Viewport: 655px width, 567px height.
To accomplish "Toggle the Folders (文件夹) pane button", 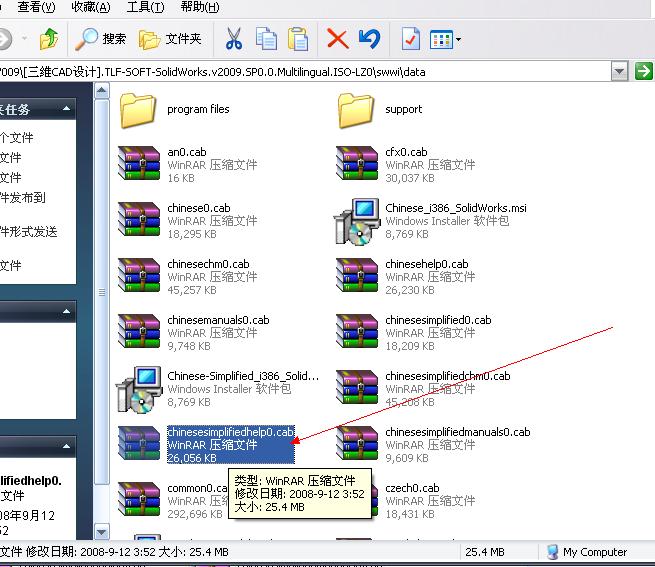I will pyautogui.click(x=170, y=39).
